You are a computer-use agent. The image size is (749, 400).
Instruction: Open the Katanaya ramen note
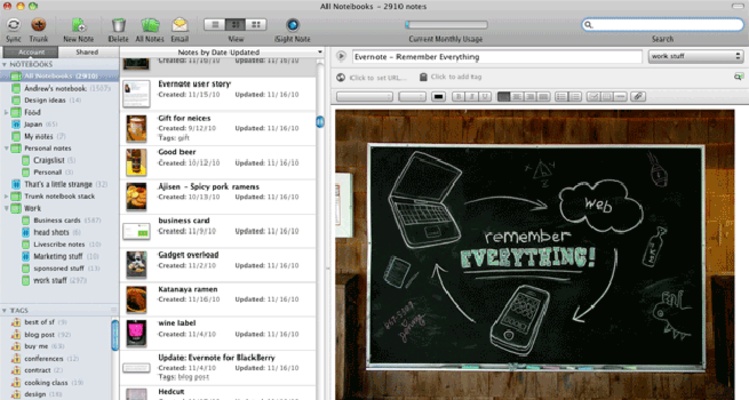tap(218, 299)
